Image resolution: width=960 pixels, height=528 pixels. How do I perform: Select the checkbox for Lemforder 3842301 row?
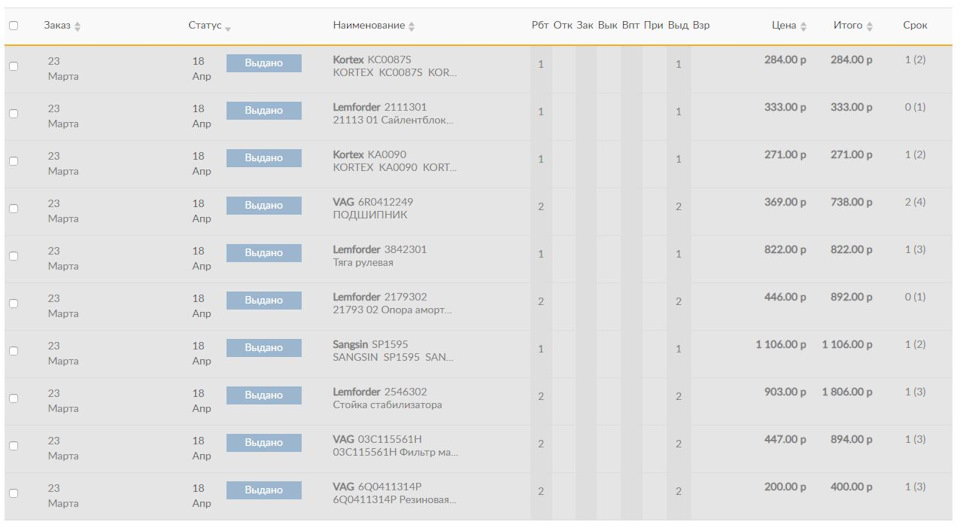[x=13, y=257]
